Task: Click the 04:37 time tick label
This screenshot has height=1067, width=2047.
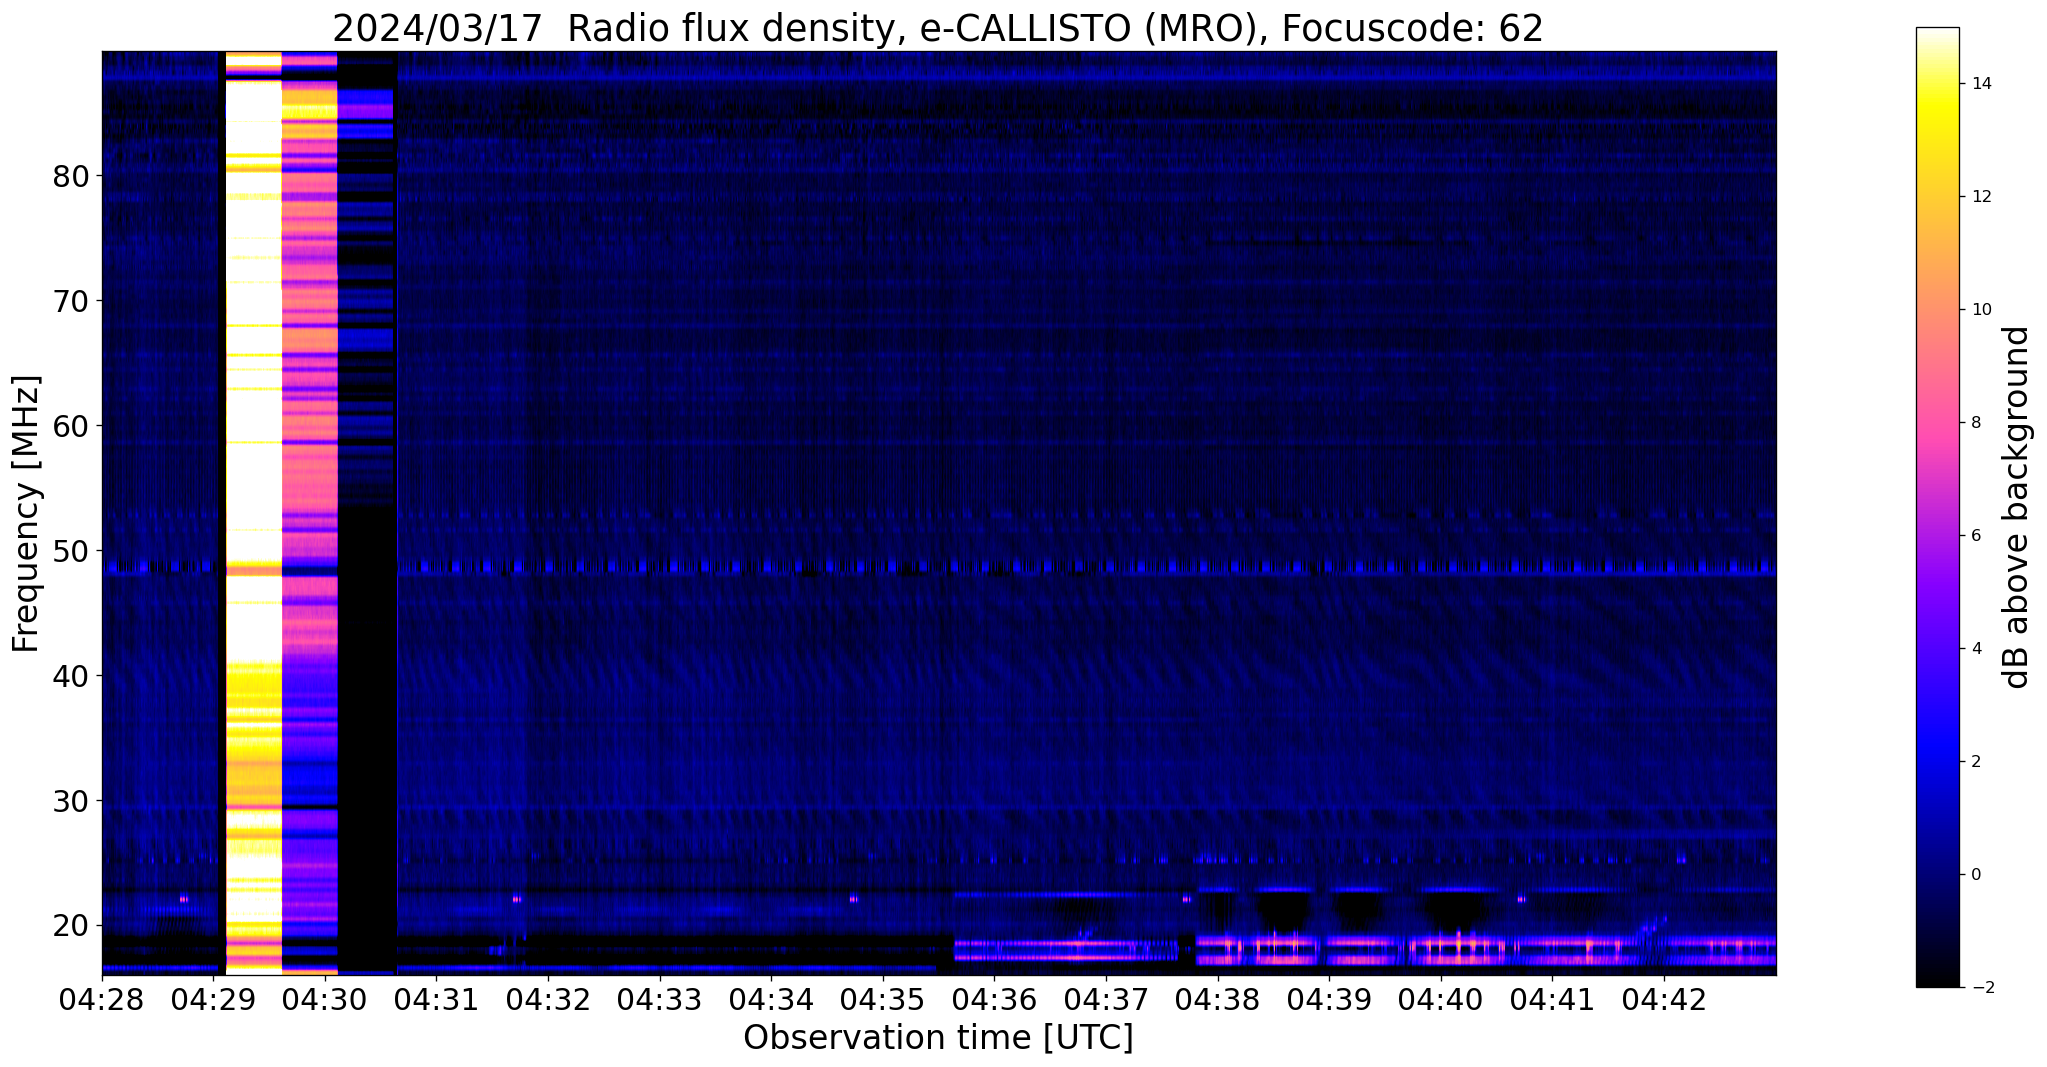Action: coord(1106,999)
